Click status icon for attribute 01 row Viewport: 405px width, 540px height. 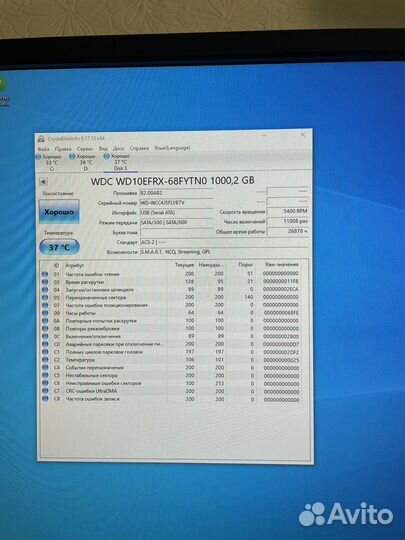45,274
